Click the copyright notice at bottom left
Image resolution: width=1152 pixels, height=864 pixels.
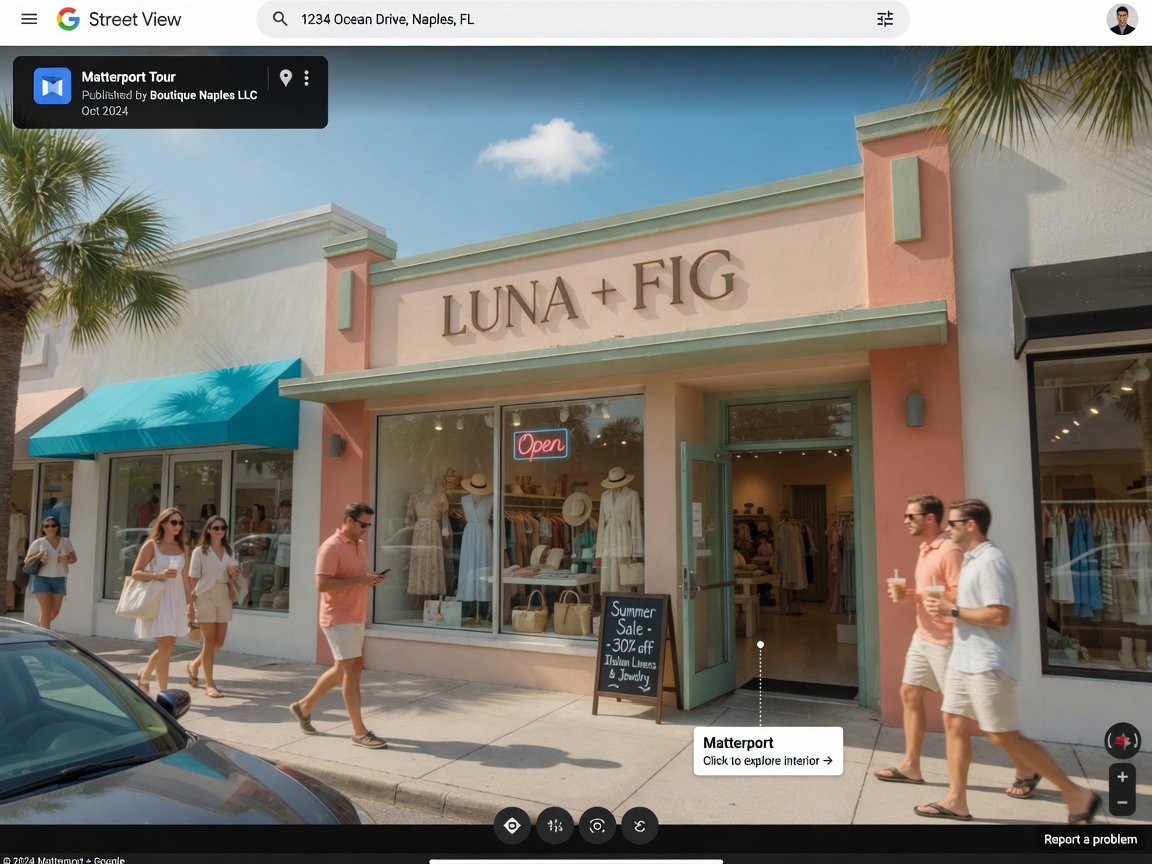tap(64, 860)
